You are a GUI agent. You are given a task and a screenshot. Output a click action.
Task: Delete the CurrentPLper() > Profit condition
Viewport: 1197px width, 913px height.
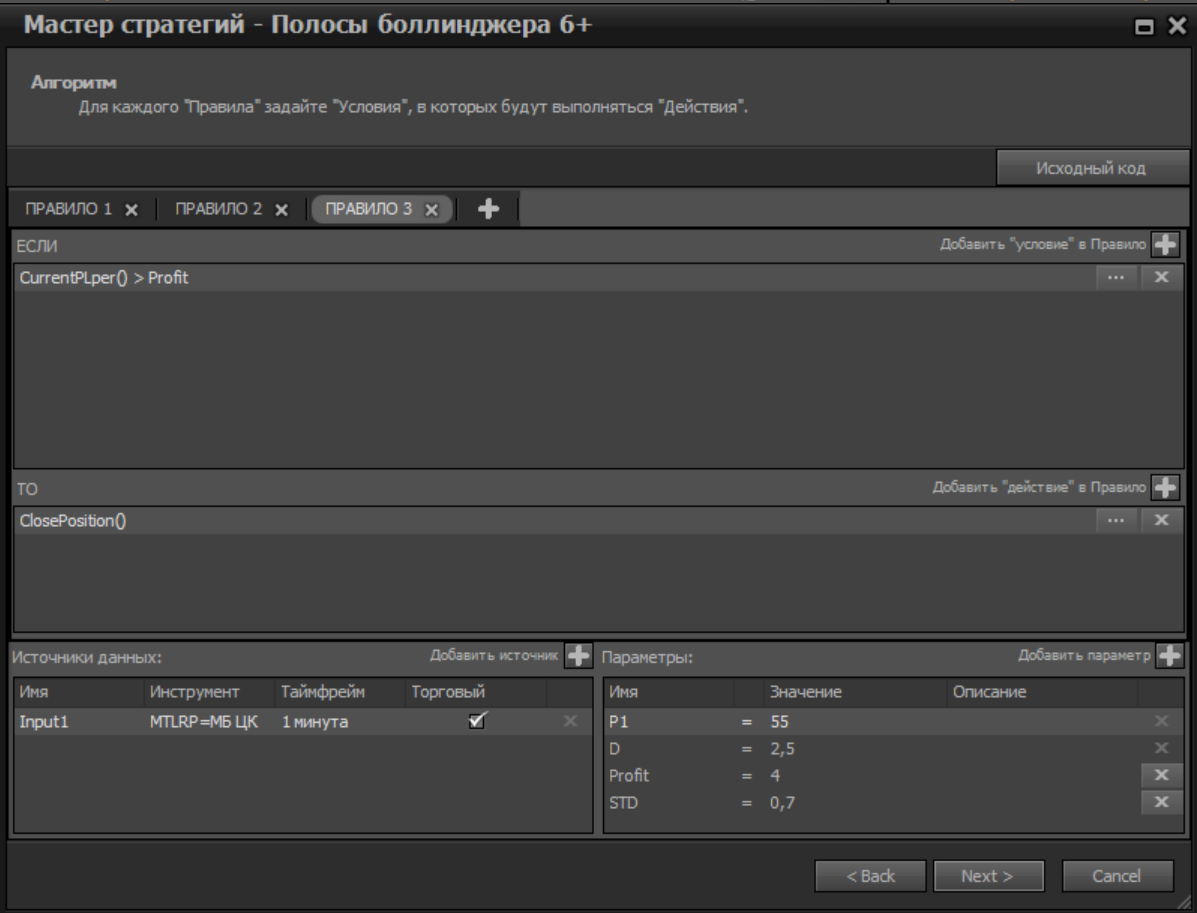click(1161, 278)
